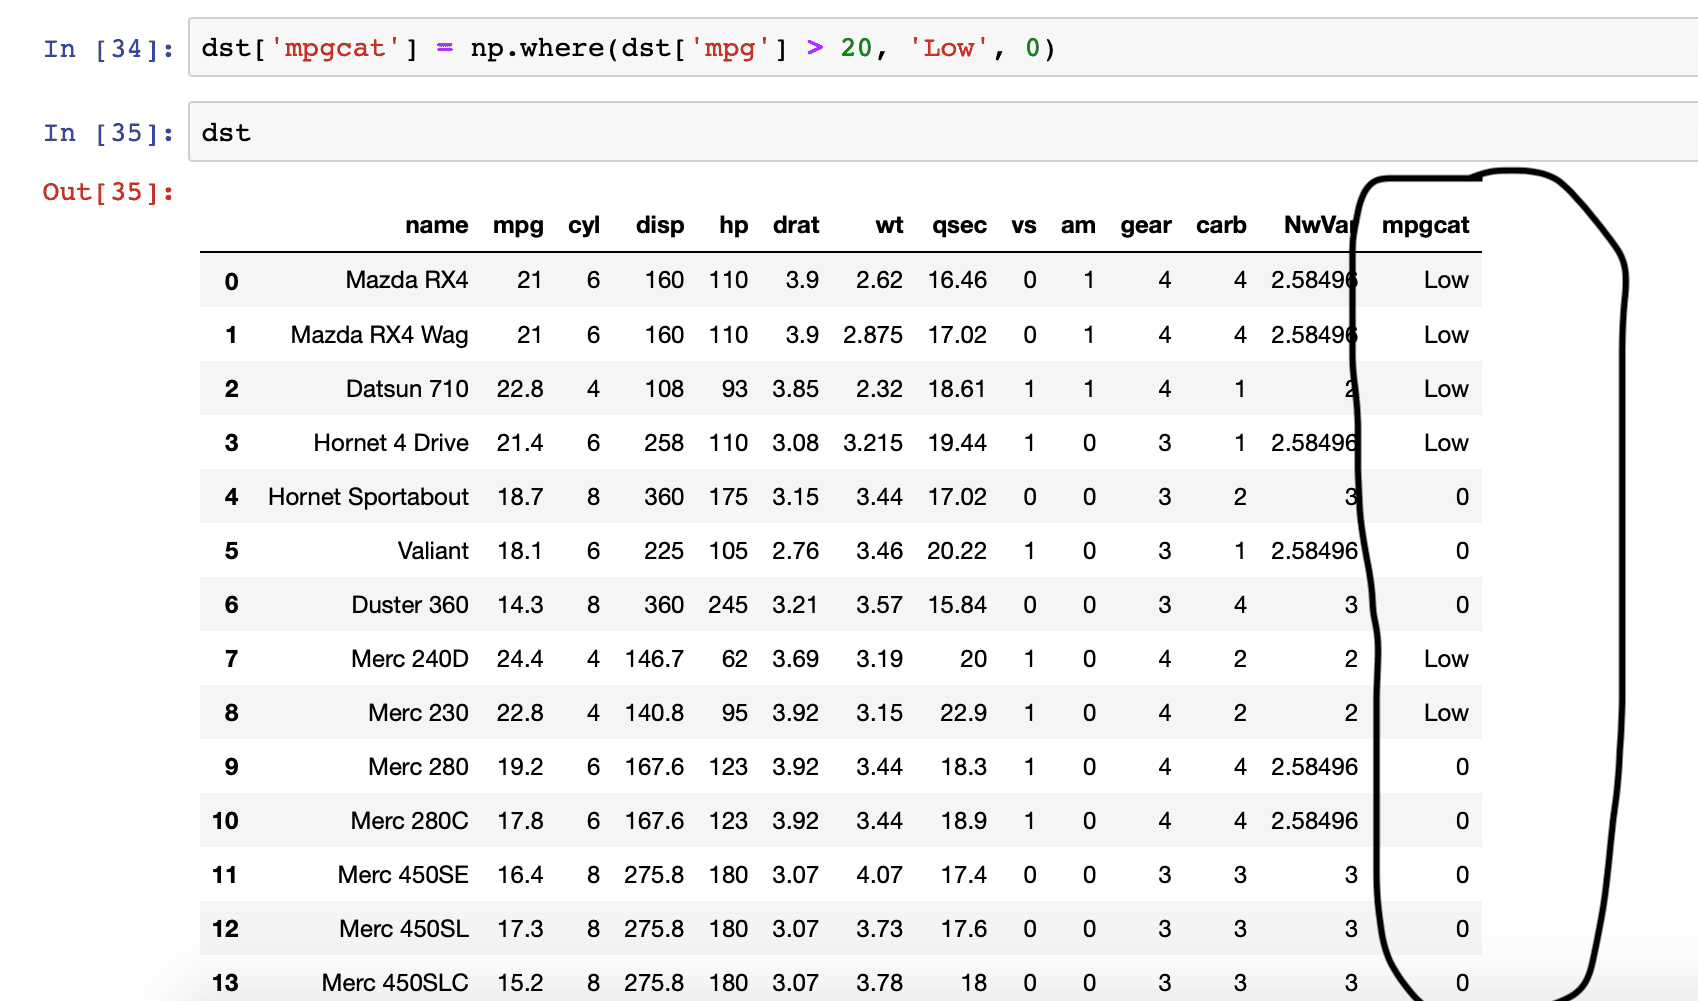Click qsec value 22.9 in Merc 230 row
The width and height of the screenshot is (1698, 1001).
click(x=964, y=713)
